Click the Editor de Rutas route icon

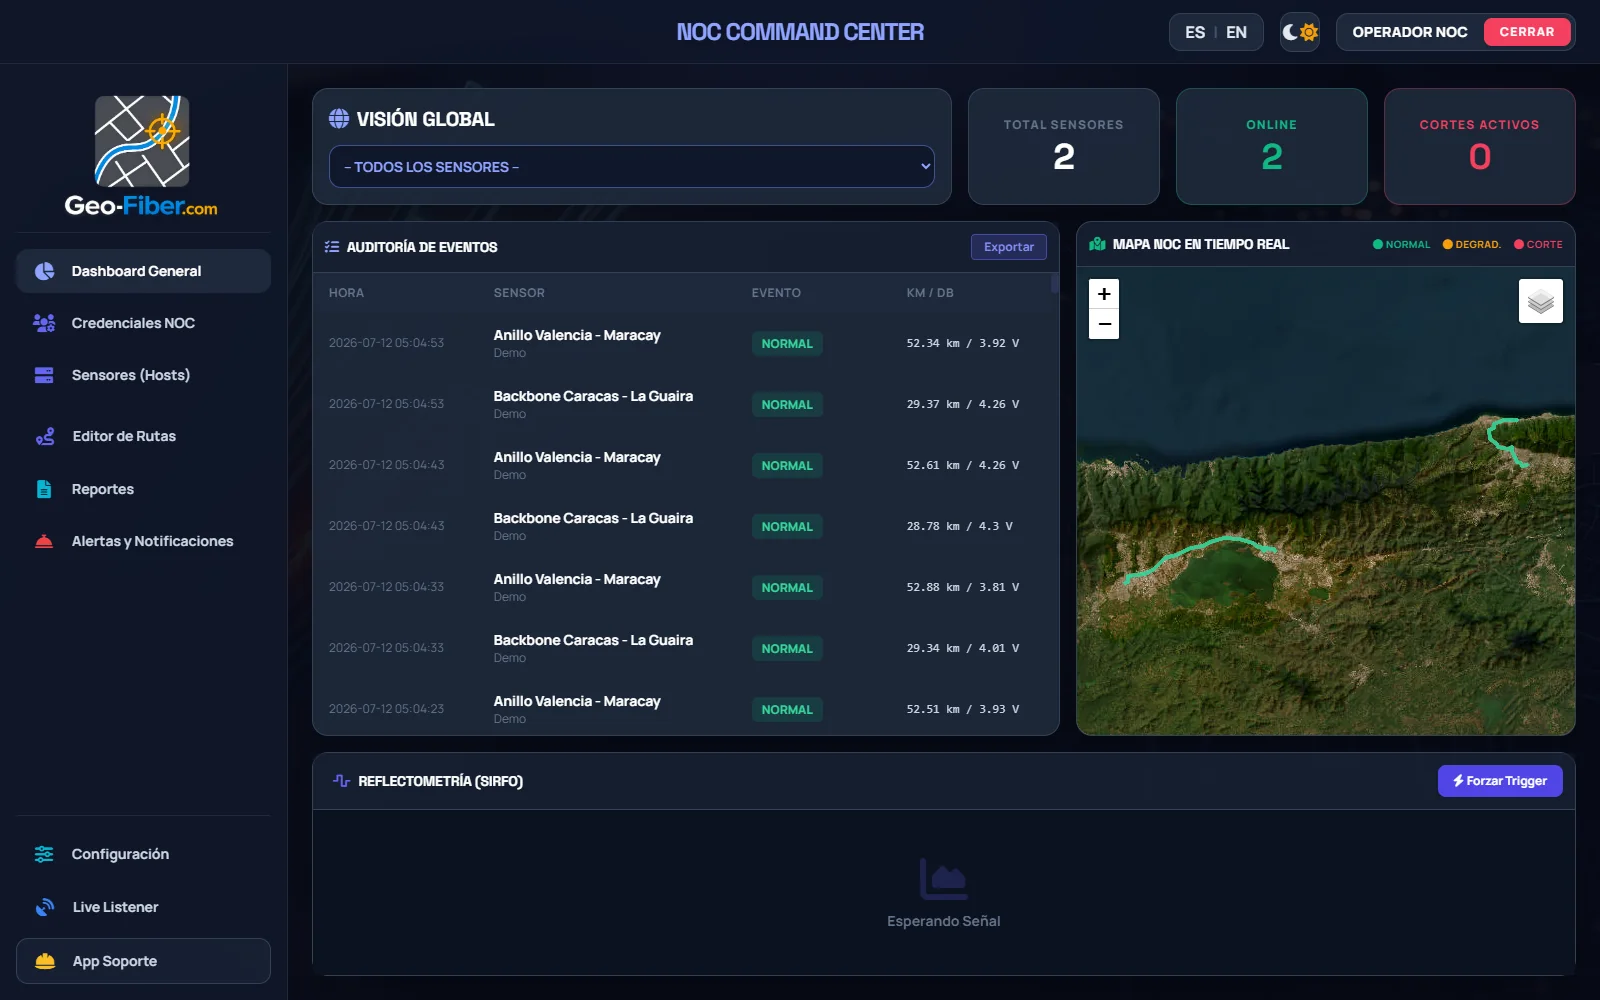(45, 436)
